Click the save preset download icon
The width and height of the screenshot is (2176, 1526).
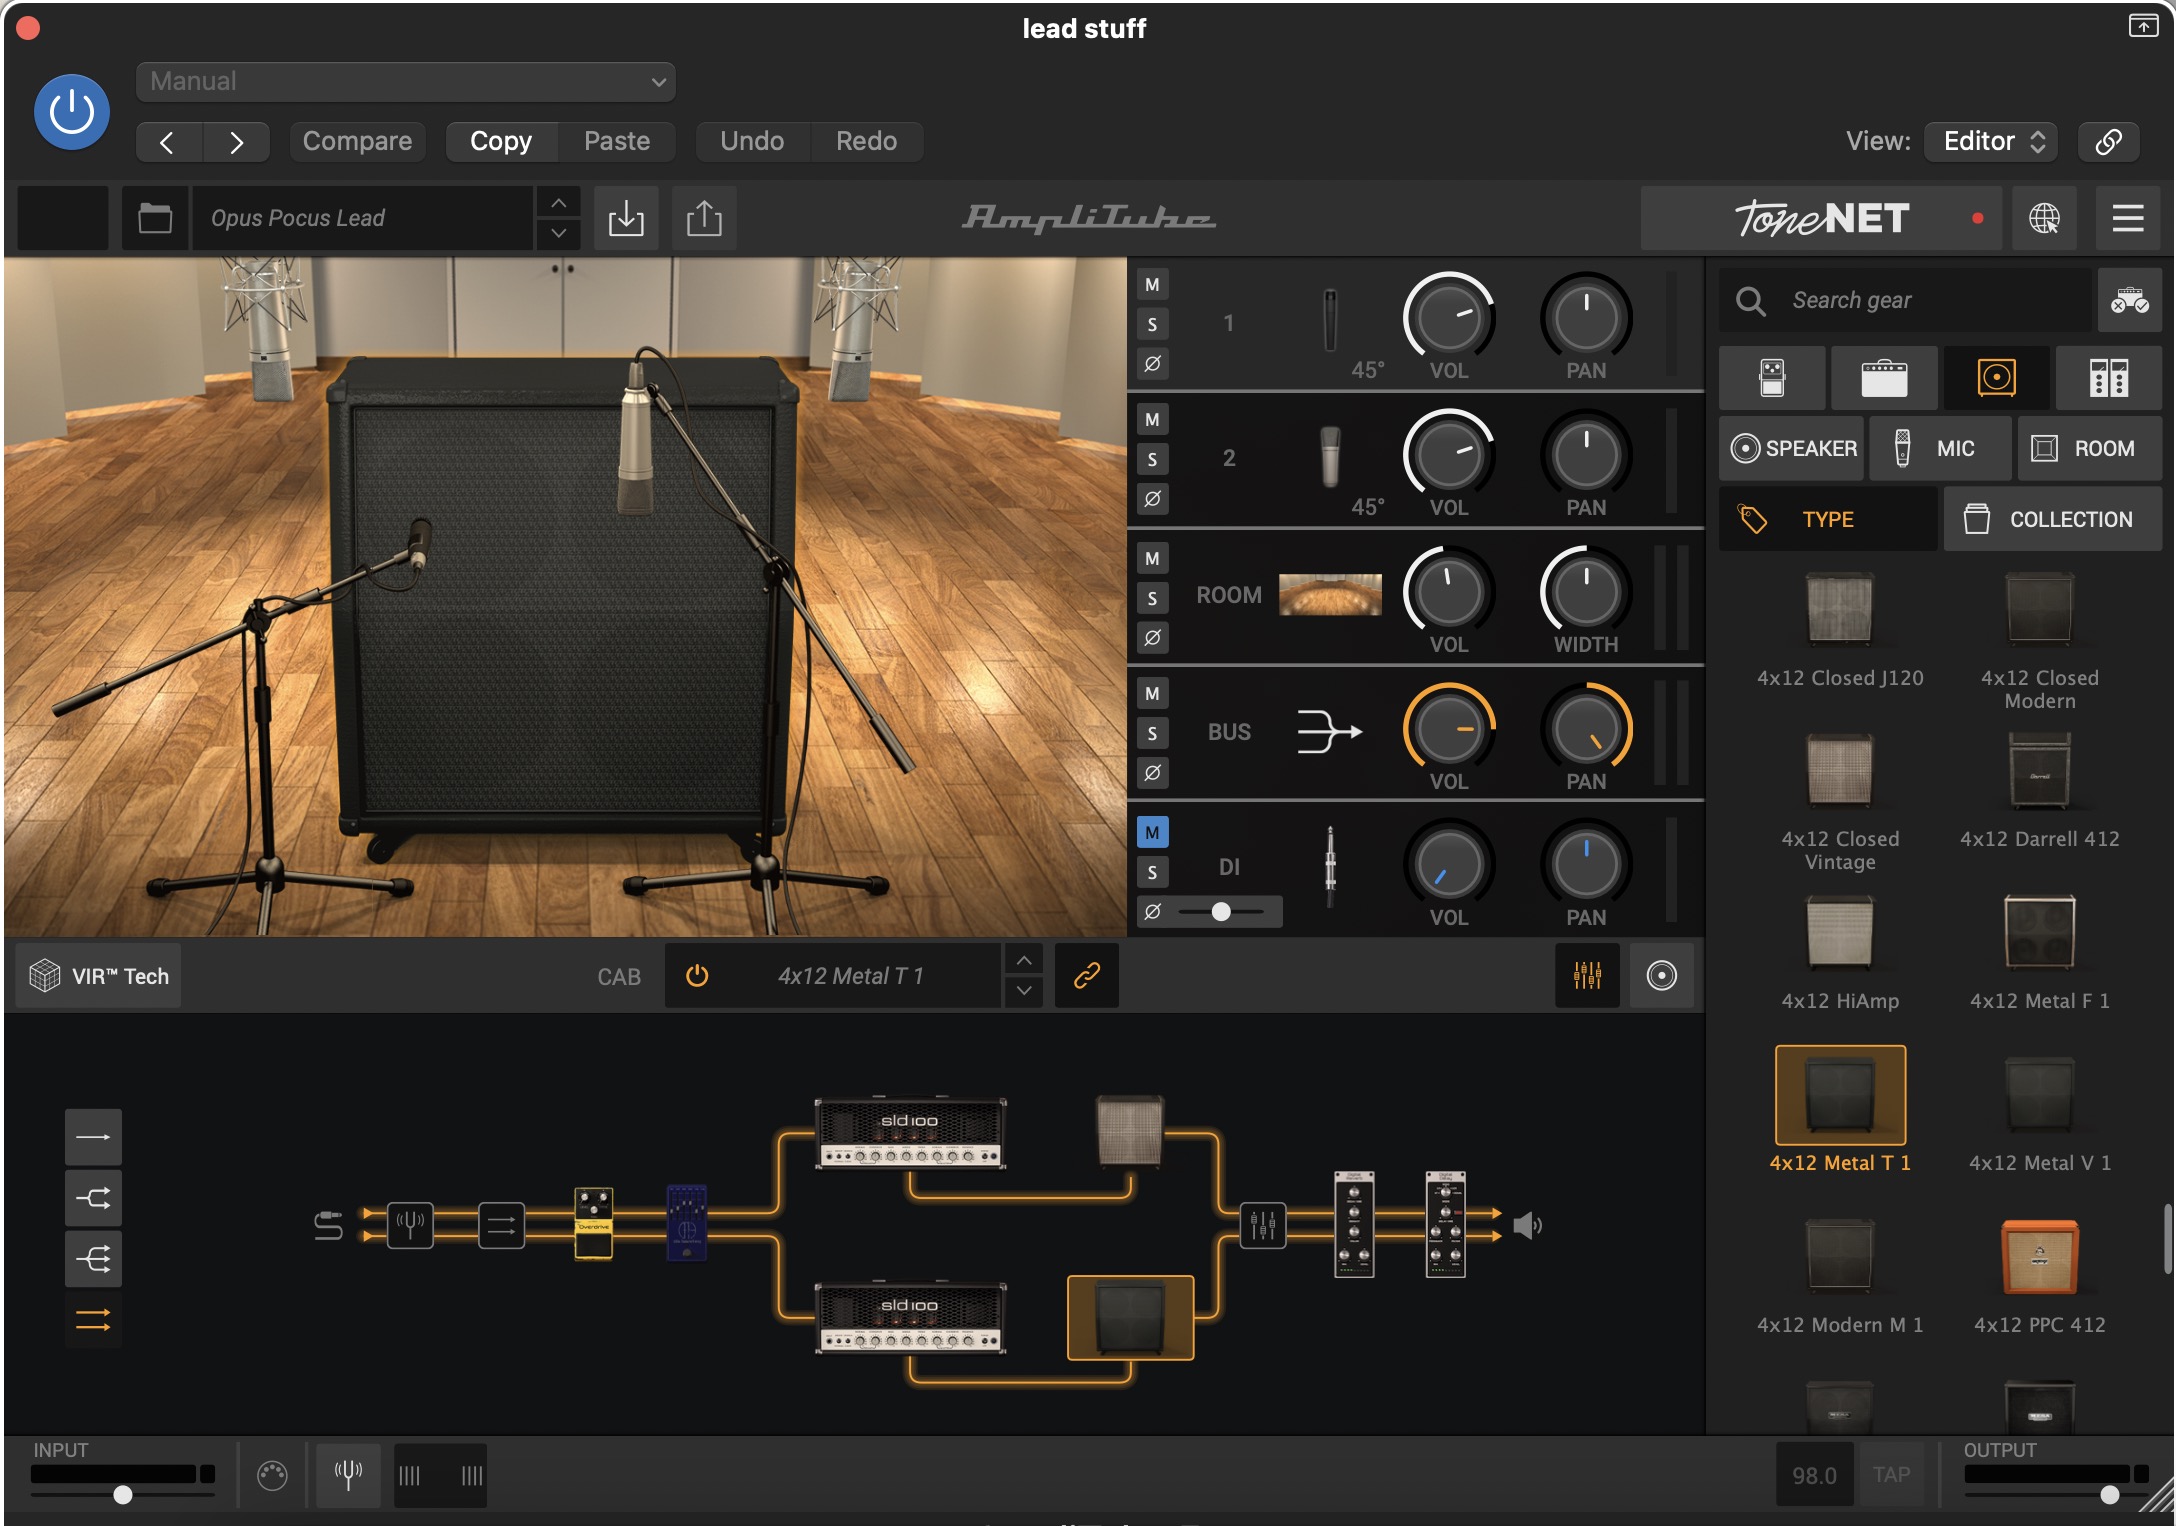point(626,218)
